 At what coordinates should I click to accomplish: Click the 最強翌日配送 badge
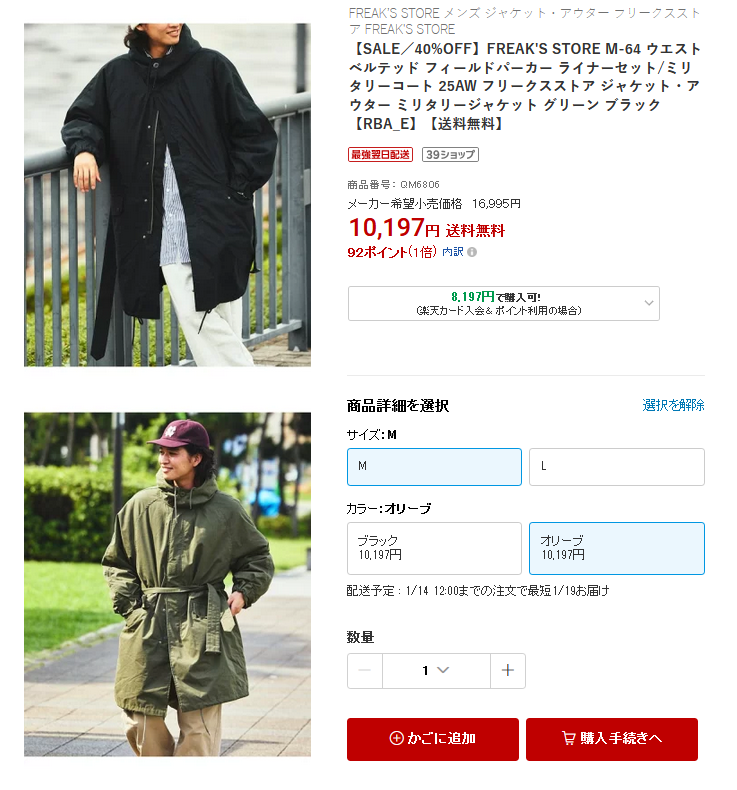(x=380, y=155)
